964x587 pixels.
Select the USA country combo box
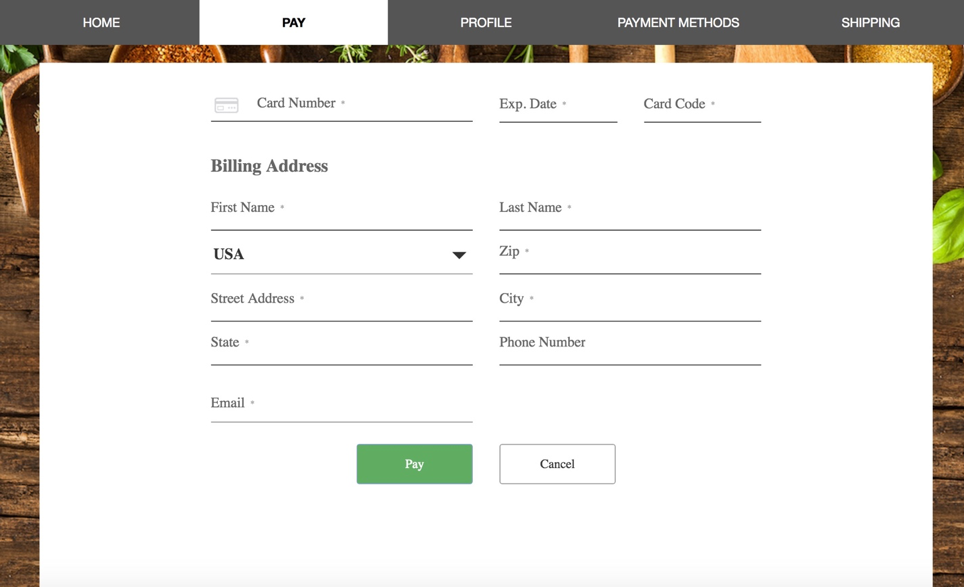tap(330, 254)
